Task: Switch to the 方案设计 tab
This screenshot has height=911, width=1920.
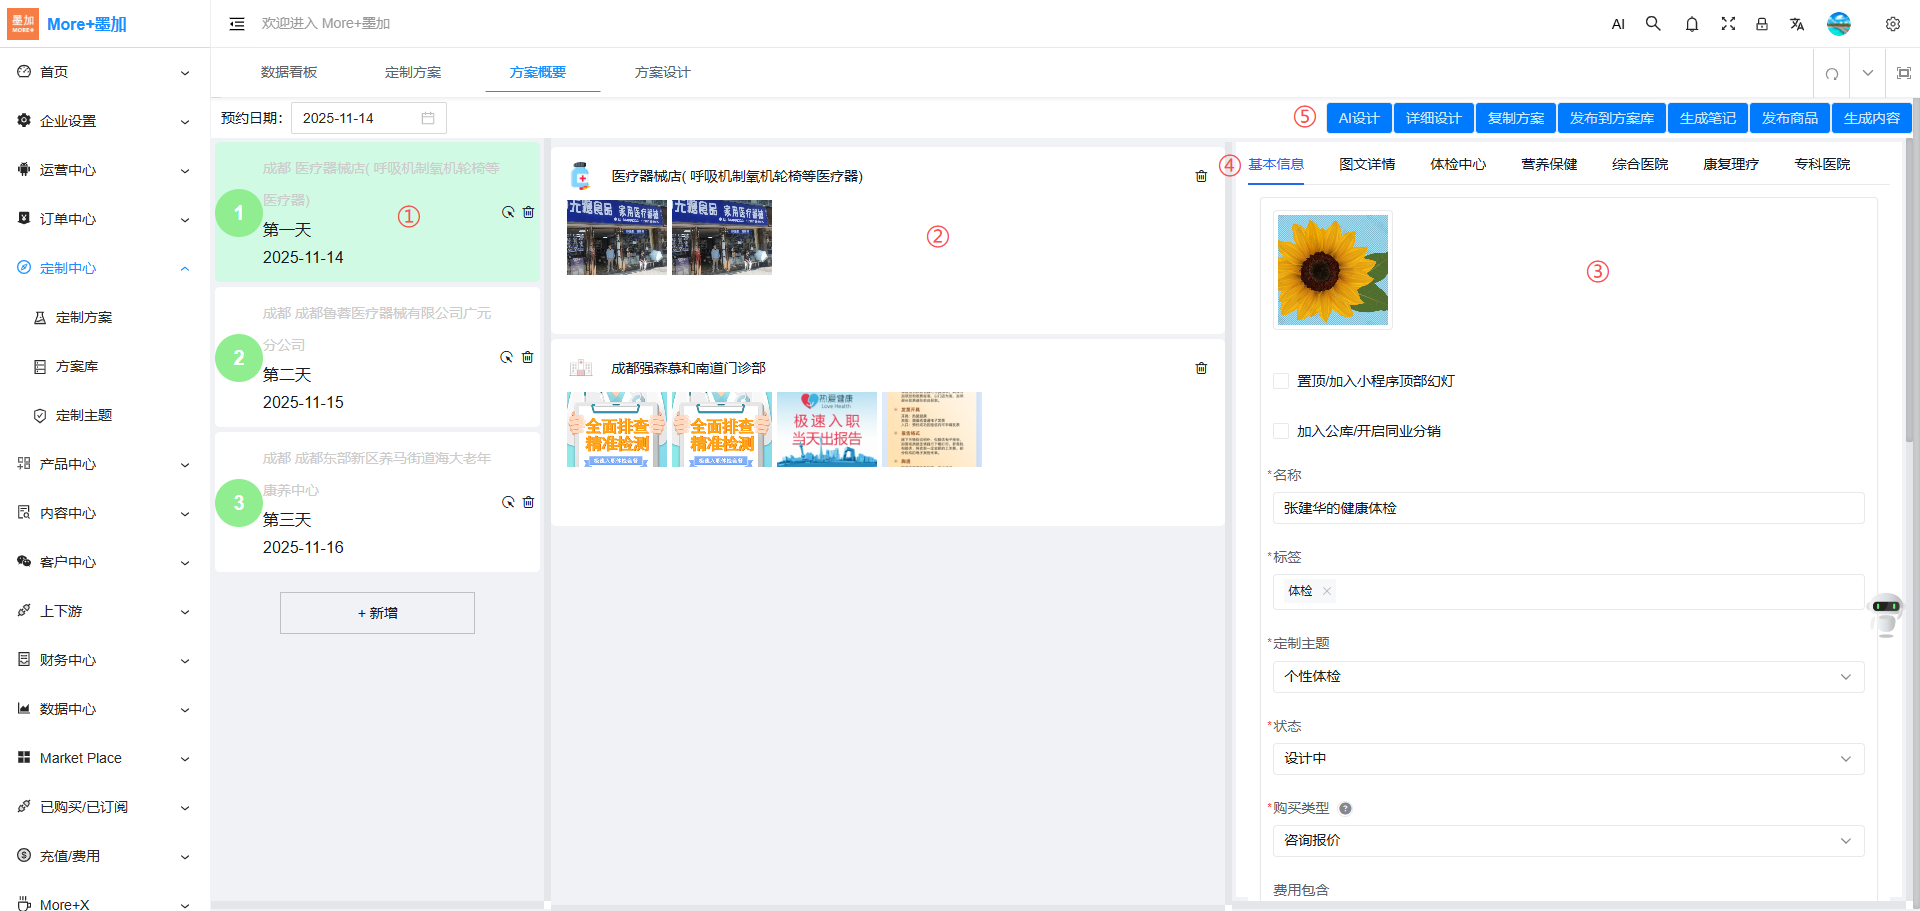Action: click(x=662, y=73)
